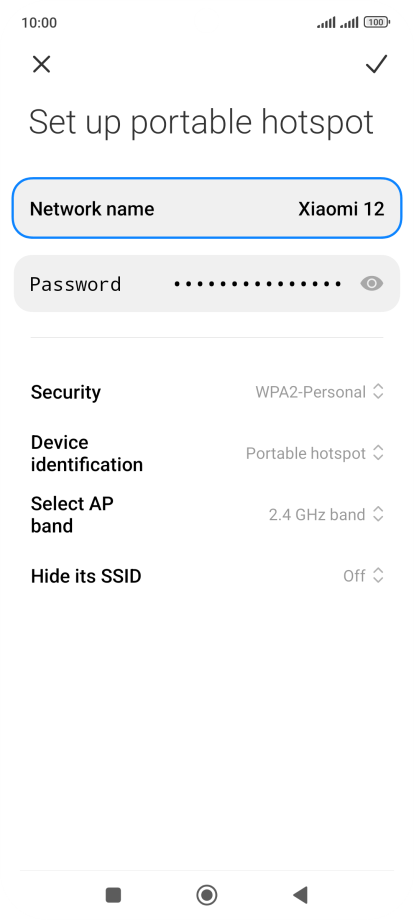Tap the 10:00 clock in the status bar

[x=39, y=22]
